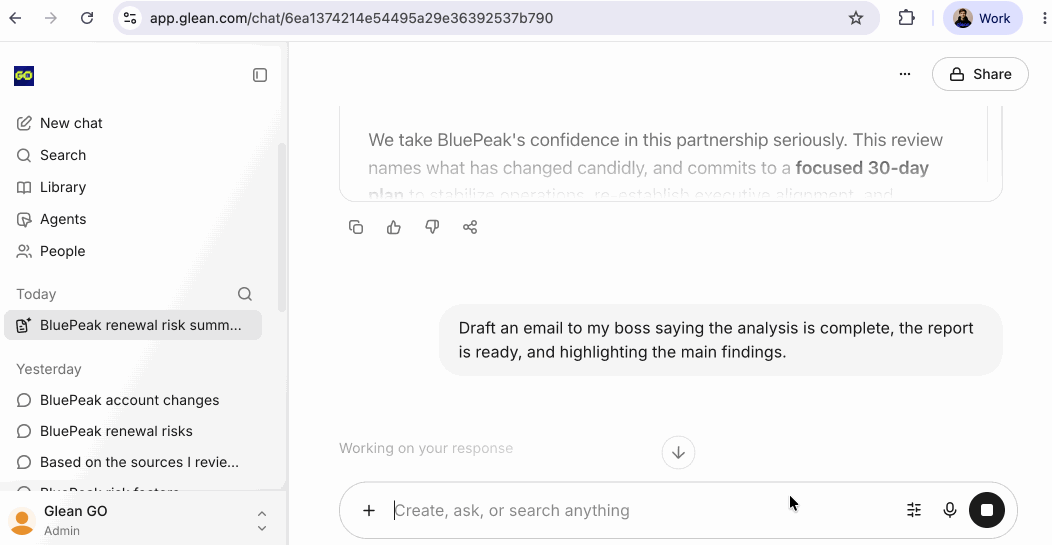Give the response a thumbs up
Image resolution: width=1052 pixels, height=545 pixels.
[394, 227]
